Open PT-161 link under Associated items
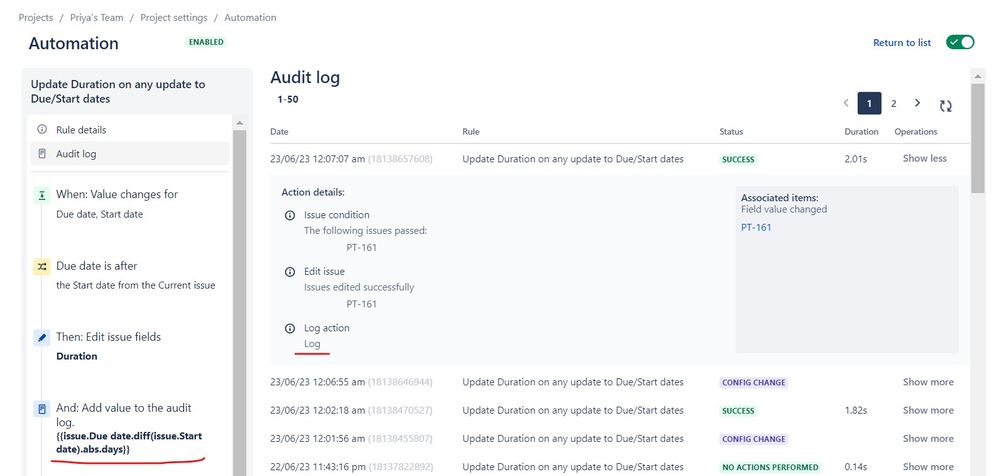The height and width of the screenshot is (476, 999). pyautogui.click(x=756, y=227)
